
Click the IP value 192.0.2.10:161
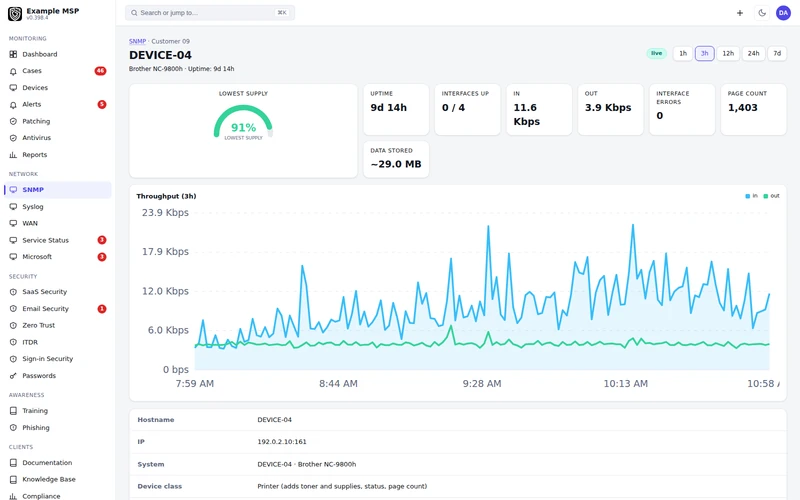(x=282, y=442)
